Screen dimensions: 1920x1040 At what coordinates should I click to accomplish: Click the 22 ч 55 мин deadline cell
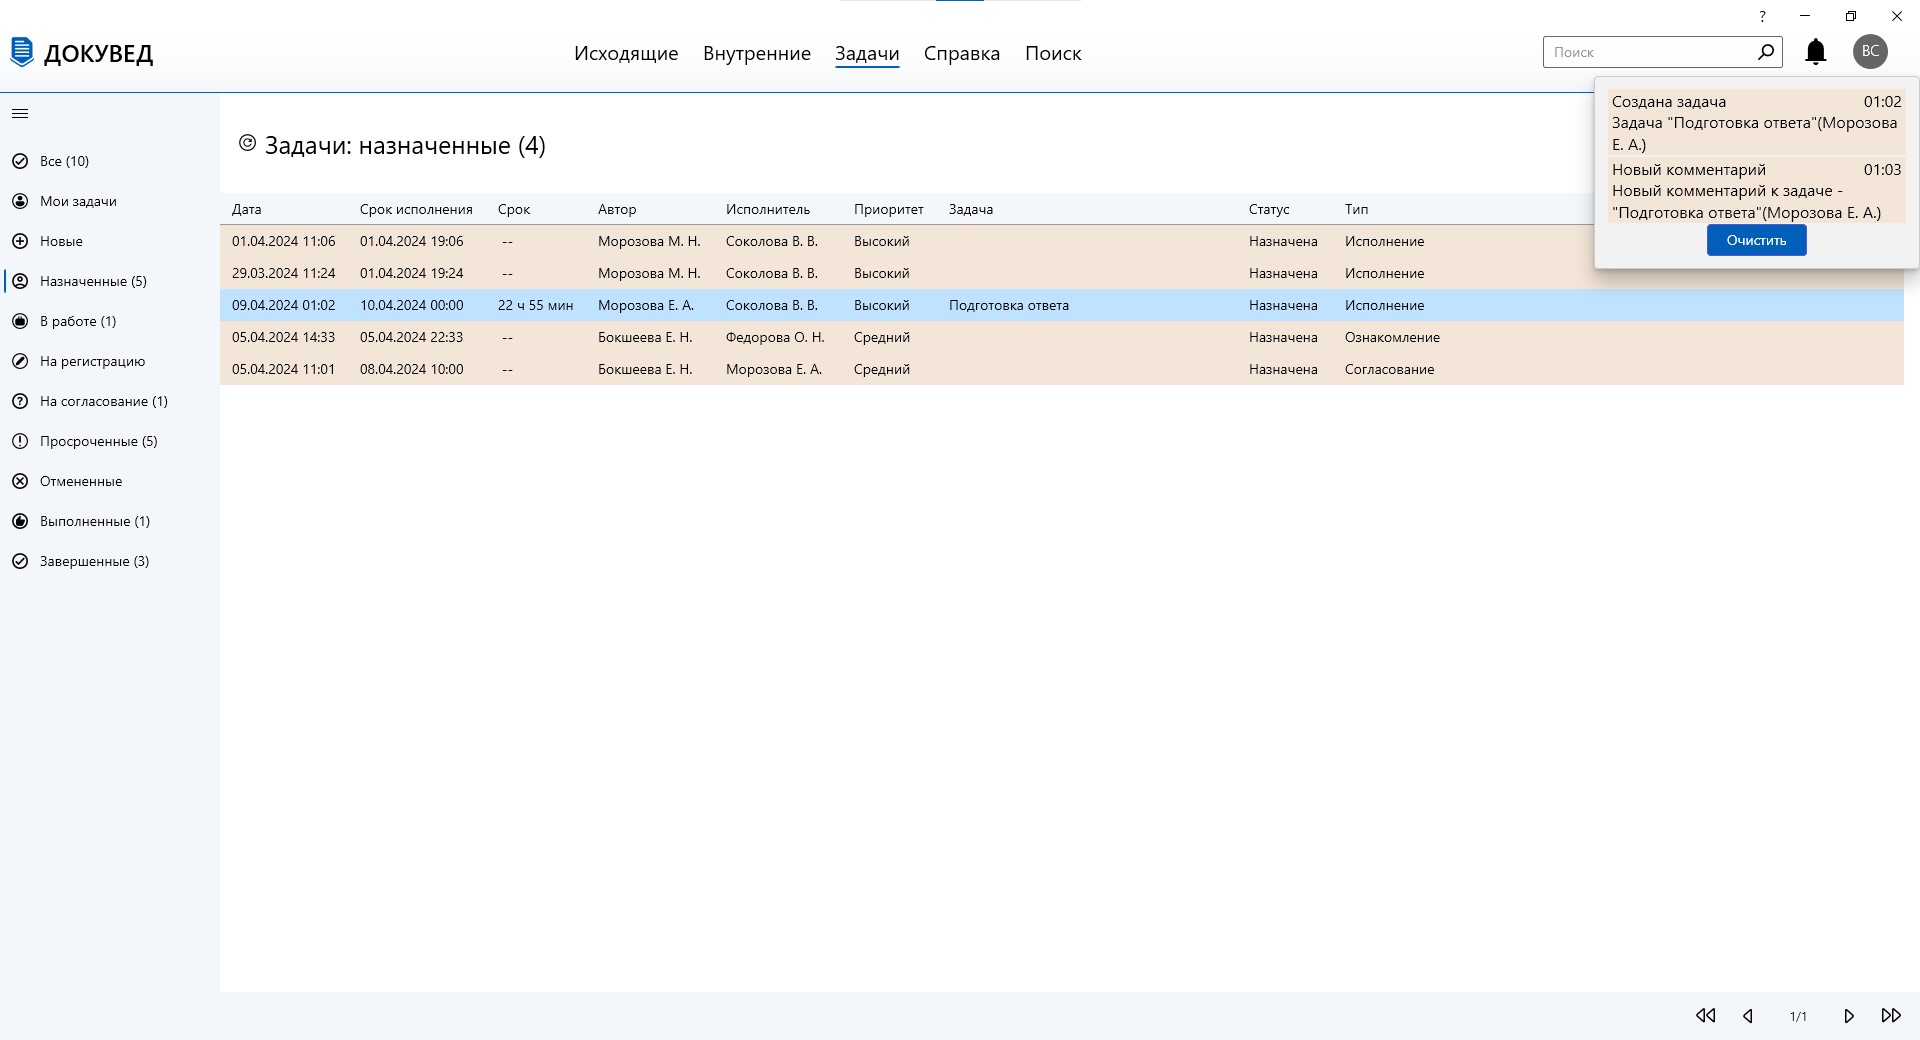536,305
